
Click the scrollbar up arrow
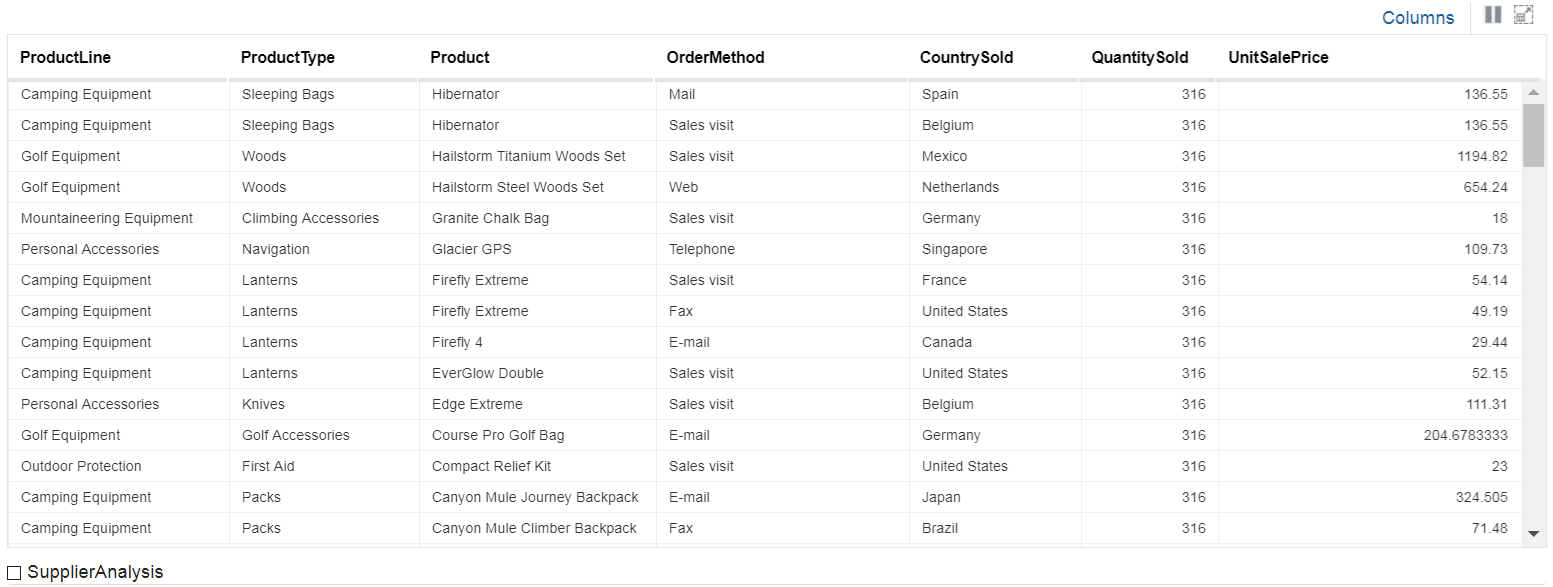(x=1533, y=92)
